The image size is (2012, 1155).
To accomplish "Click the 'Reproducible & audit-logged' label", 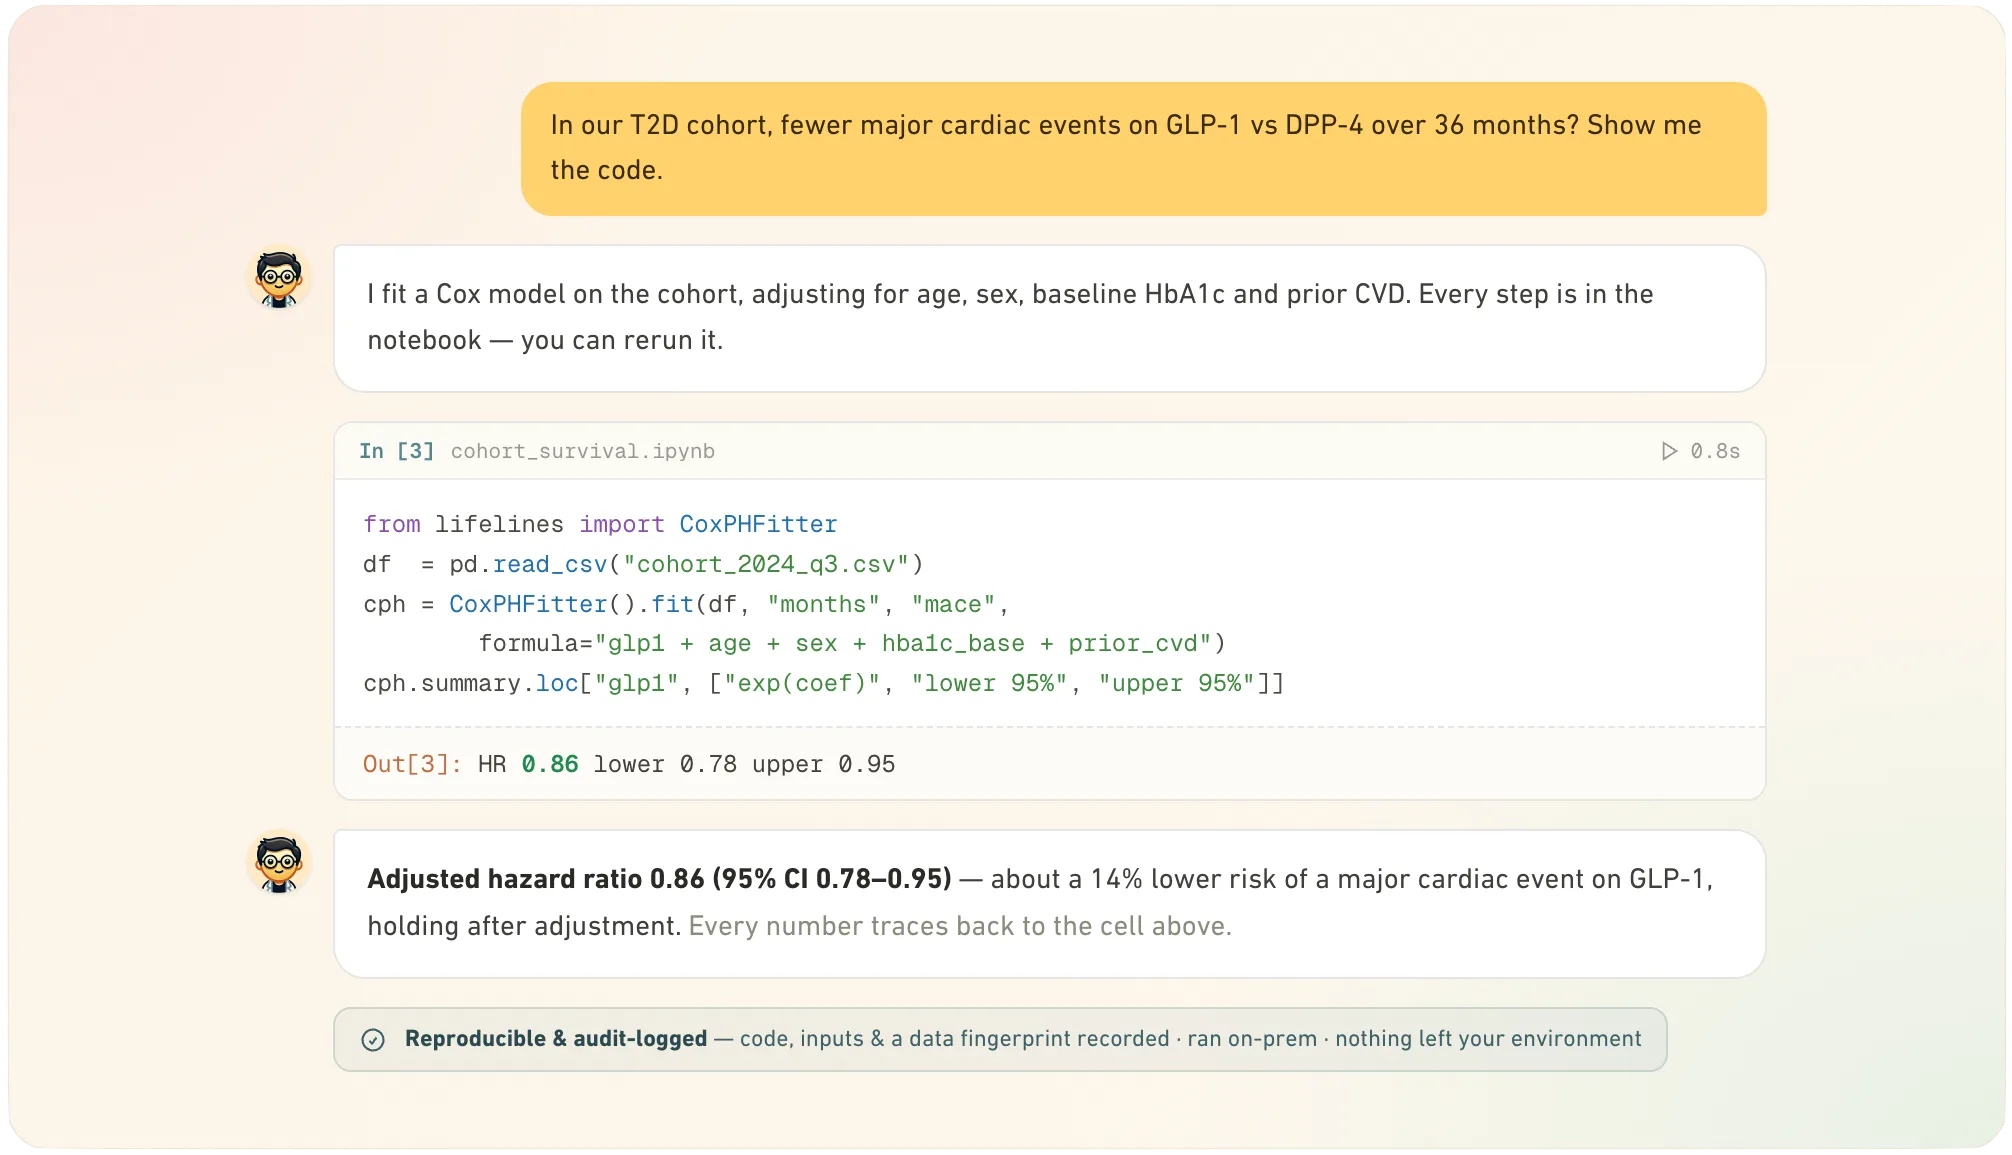I will pyautogui.click(x=556, y=1039).
